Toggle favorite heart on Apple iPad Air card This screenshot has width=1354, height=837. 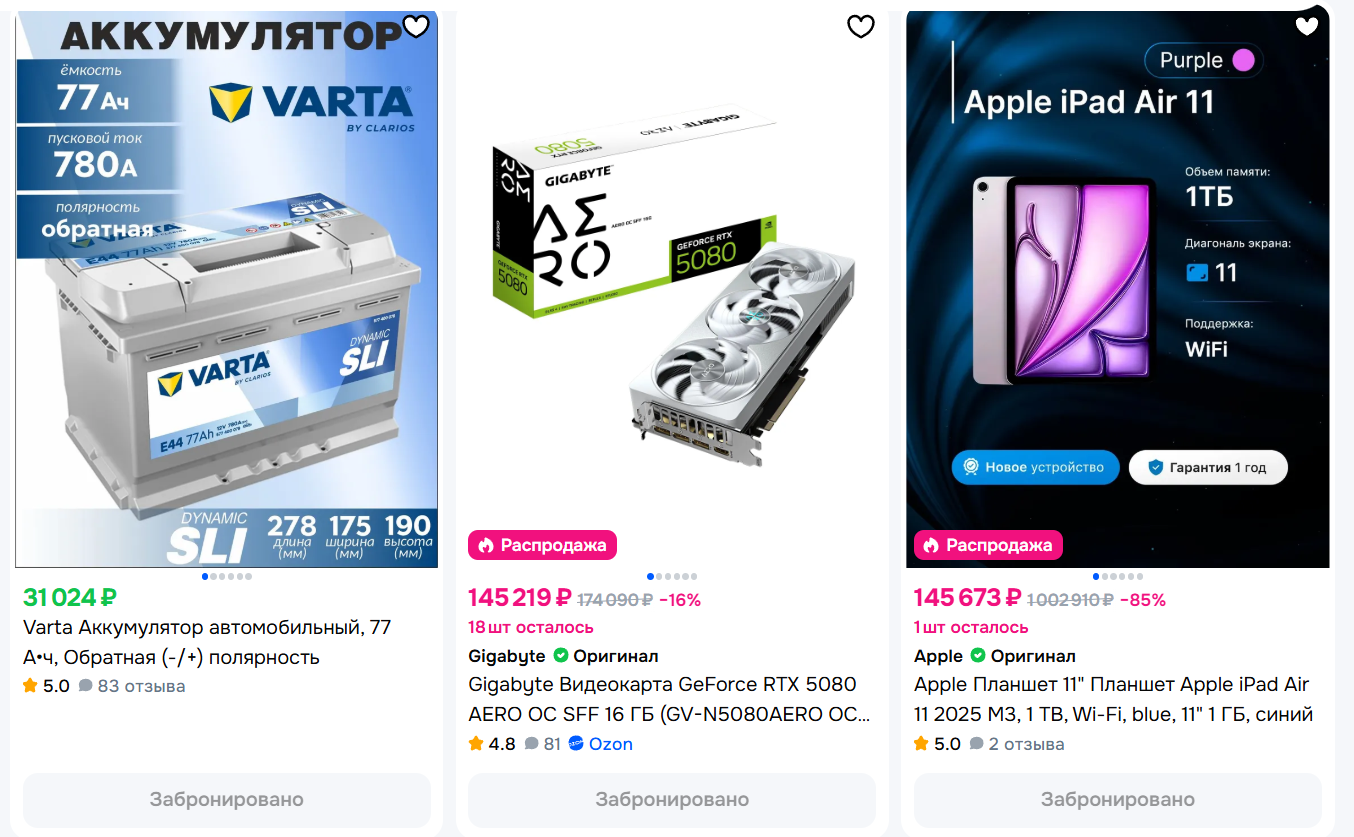tap(1307, 27)
